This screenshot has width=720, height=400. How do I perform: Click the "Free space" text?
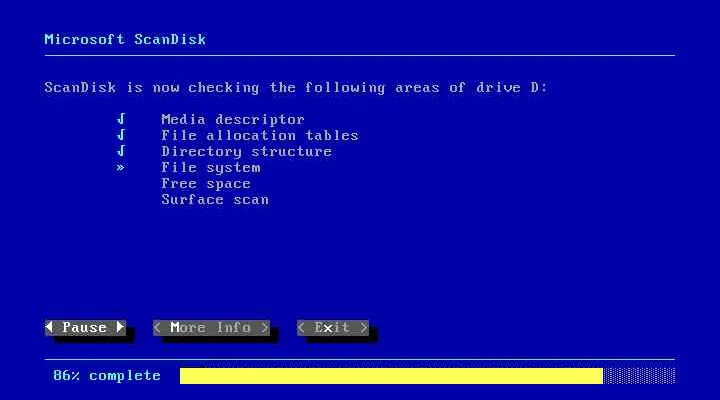[206, 184]
